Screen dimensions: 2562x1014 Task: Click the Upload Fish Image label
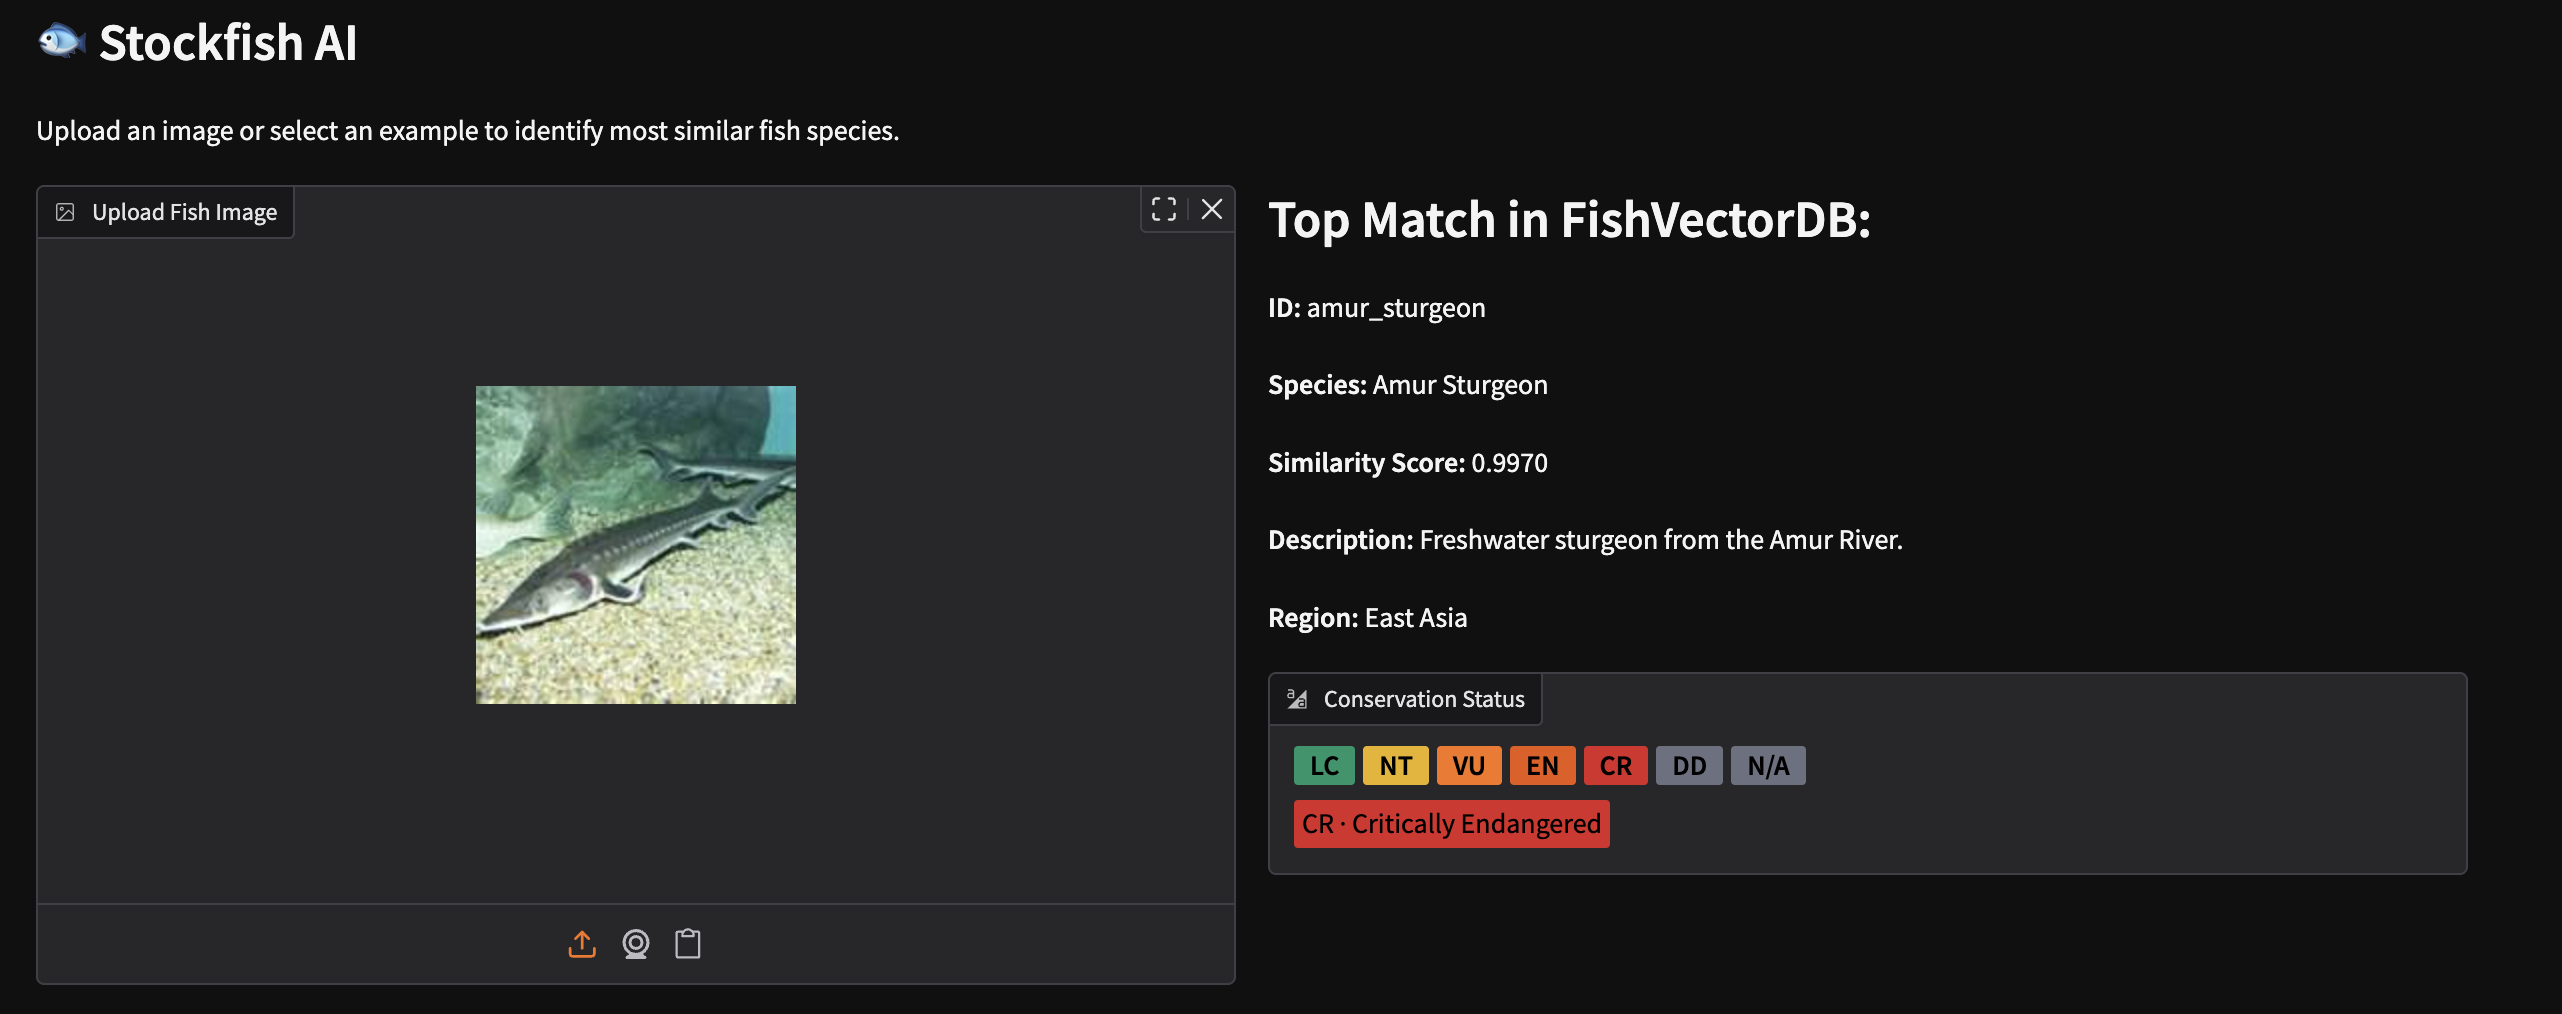tap(184, 212)
